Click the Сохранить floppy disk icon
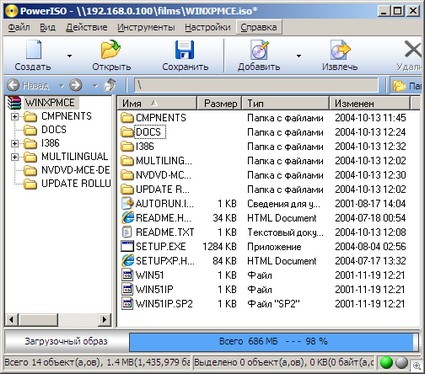Screen dimensions: 425x374 pos(185,50)
